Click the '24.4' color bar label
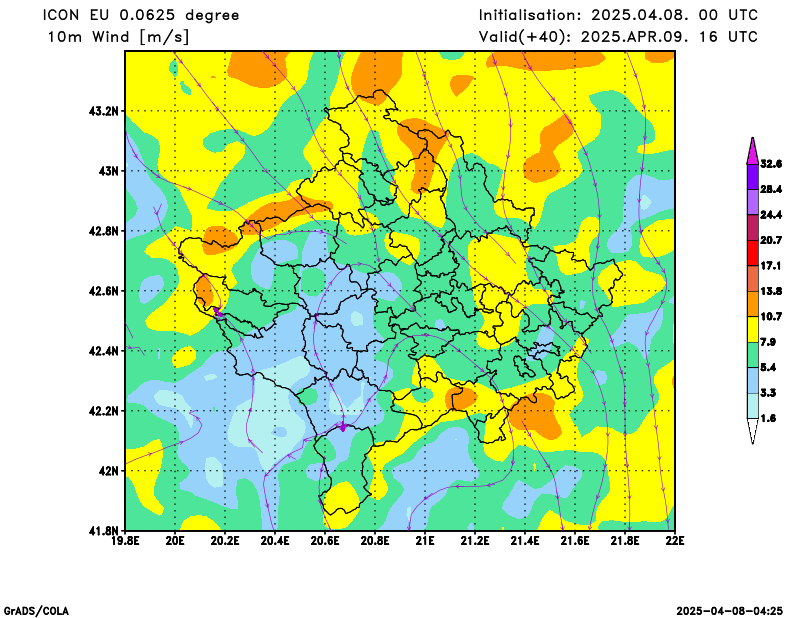The height and width of the screenshot is (618, 800). [771, 215]
